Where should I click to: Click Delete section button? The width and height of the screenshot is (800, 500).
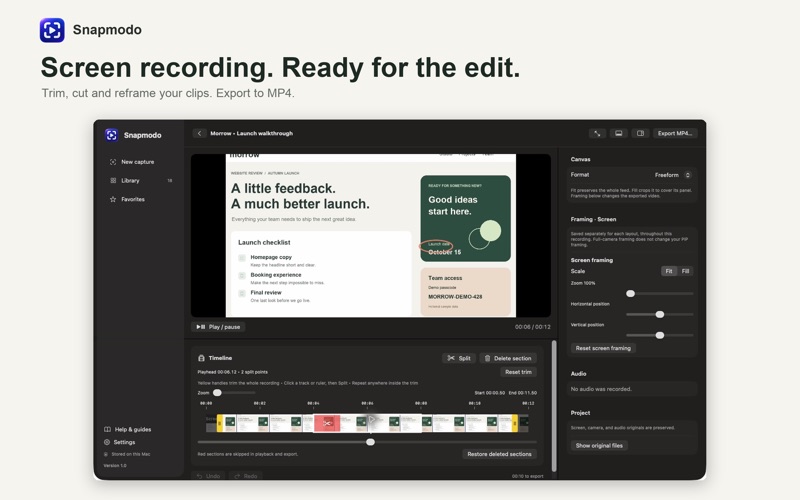tap(508, 358)
